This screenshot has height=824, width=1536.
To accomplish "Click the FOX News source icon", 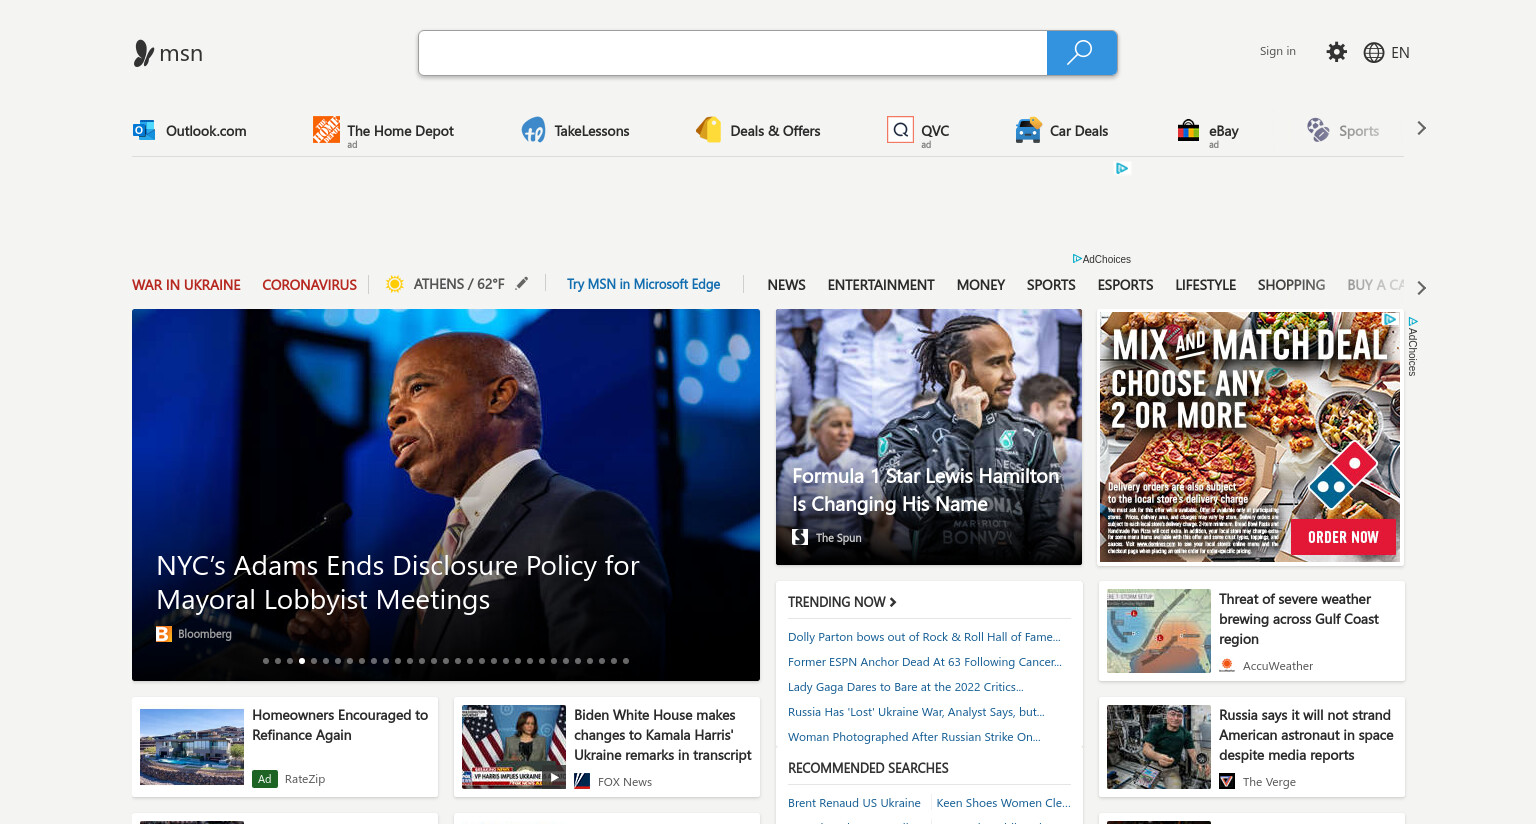I will [582, 782].
